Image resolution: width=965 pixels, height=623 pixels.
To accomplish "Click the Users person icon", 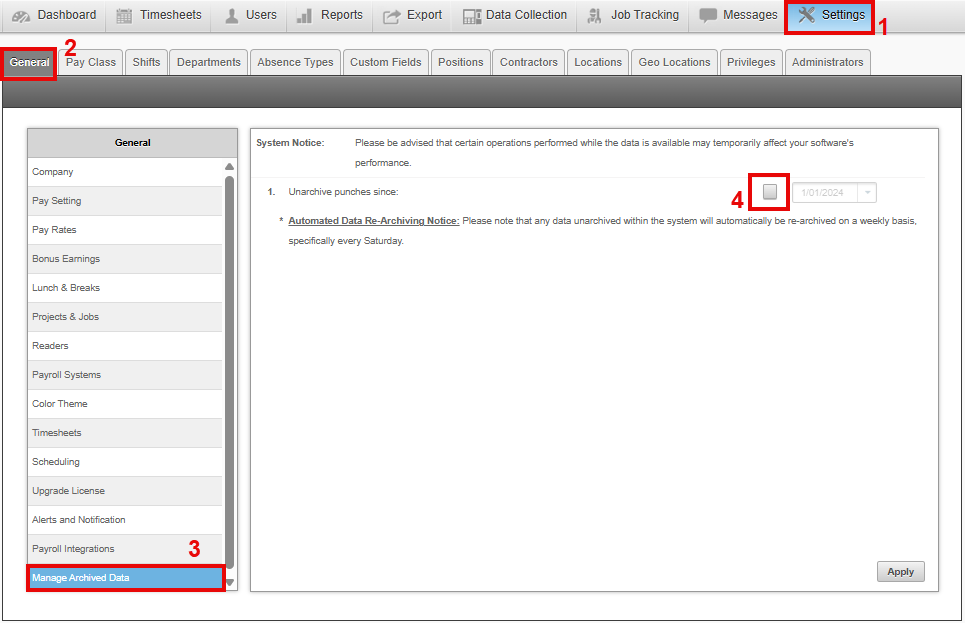I will (x=231, y=16).
